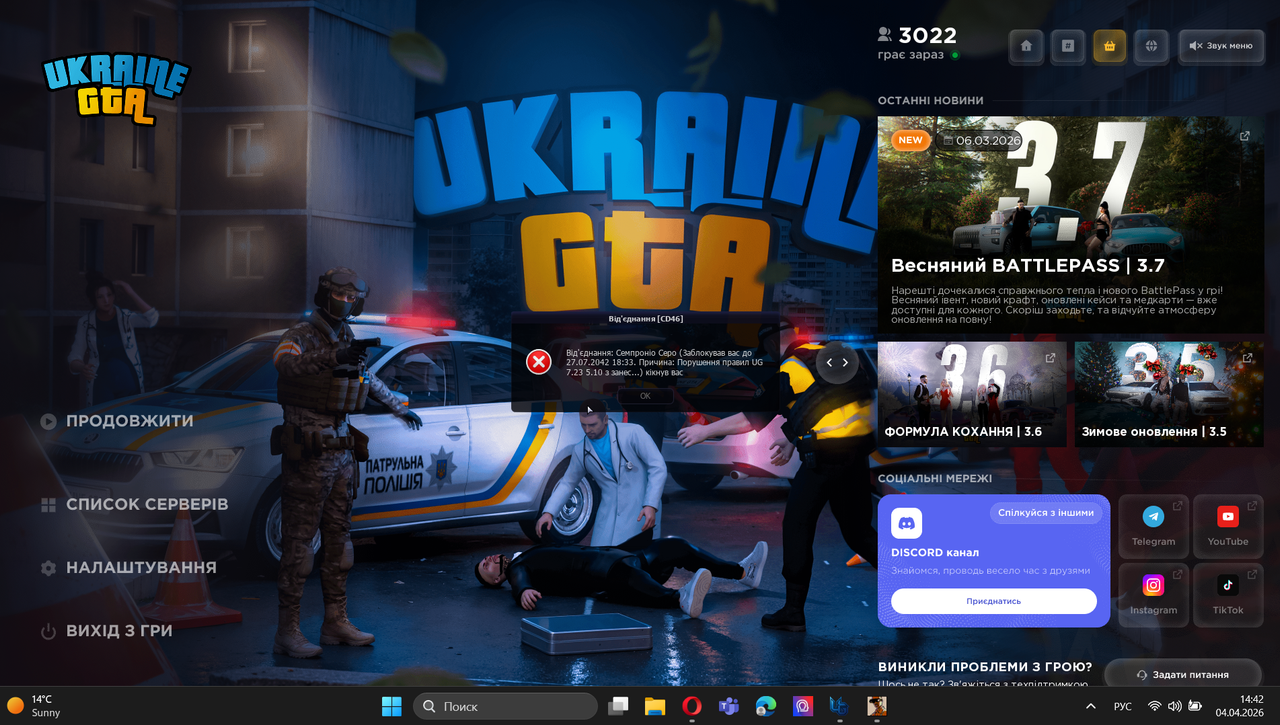
Task: Open the Instagram social link
Action: click(1153, 595)
